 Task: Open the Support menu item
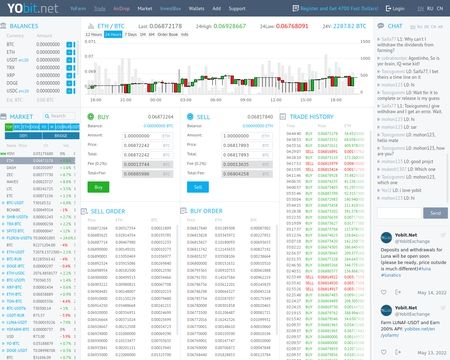pos(237,9)
